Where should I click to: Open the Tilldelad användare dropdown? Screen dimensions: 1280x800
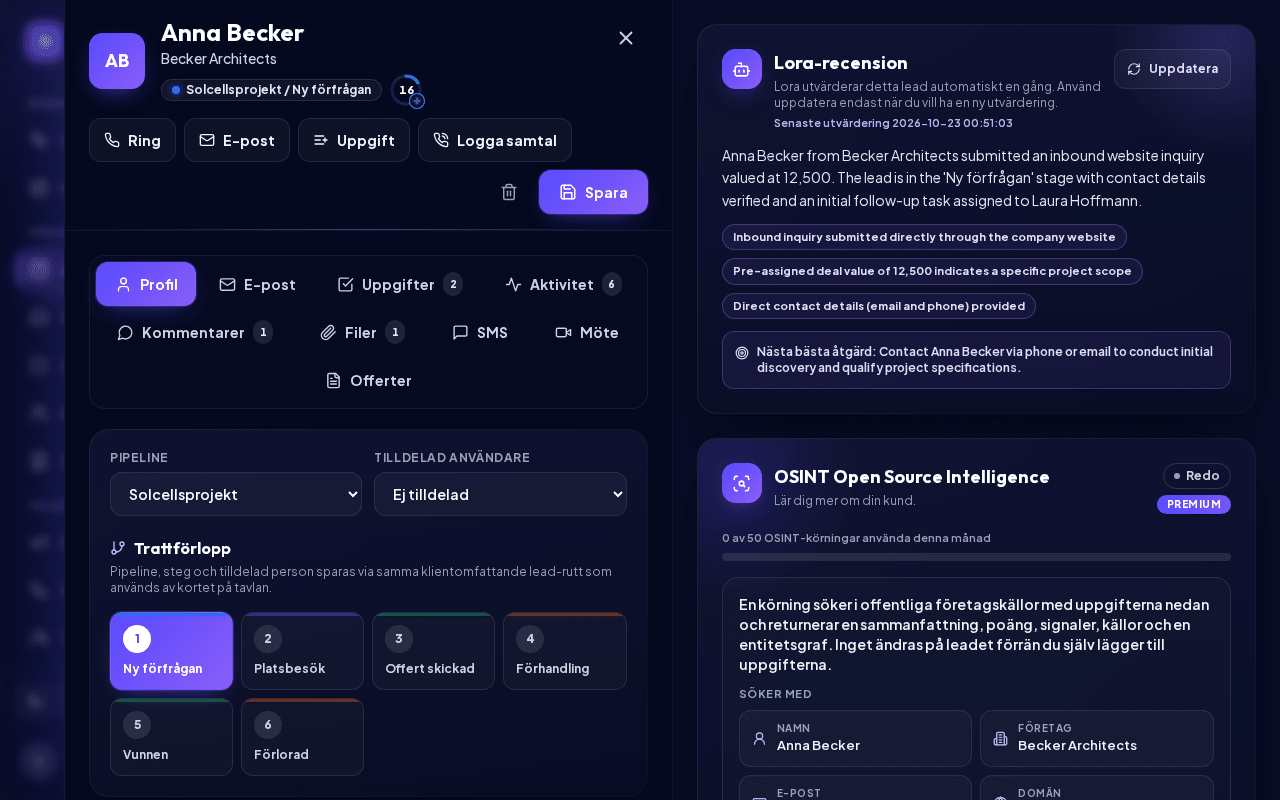coord(500,494)
